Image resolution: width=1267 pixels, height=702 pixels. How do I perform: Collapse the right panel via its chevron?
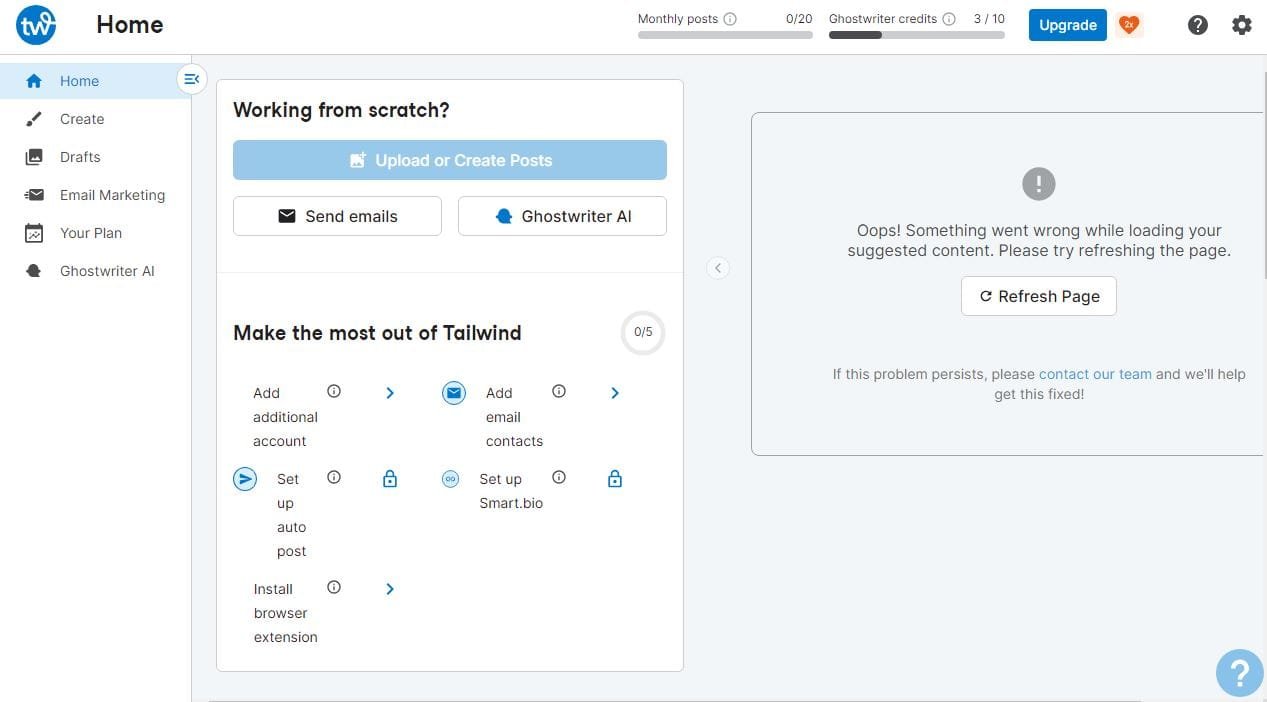718,268
